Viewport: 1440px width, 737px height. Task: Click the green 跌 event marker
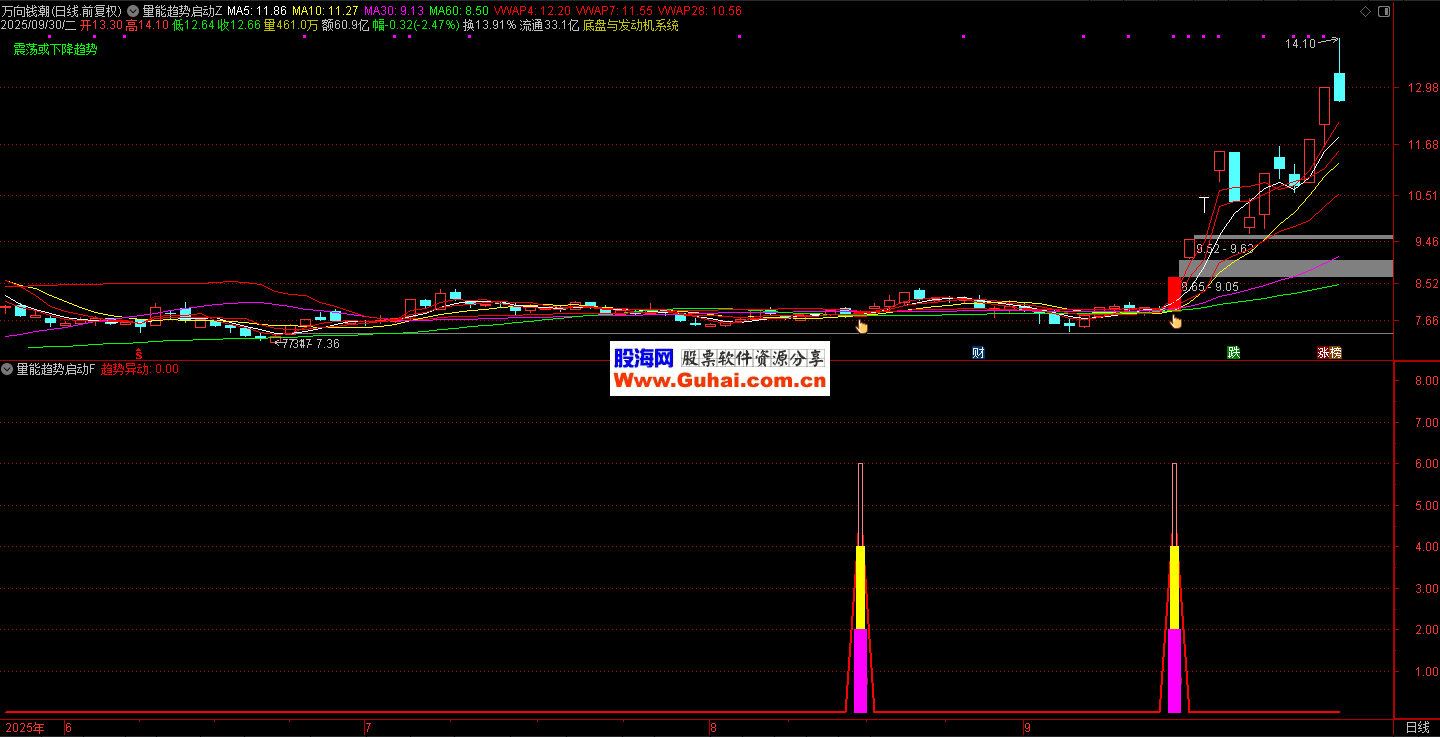[1234, 353]
